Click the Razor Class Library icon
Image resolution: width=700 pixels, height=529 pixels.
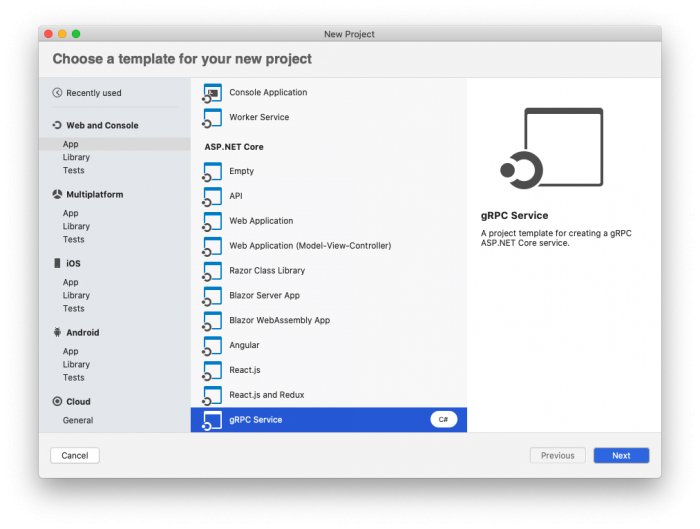[x=212, y=271]
